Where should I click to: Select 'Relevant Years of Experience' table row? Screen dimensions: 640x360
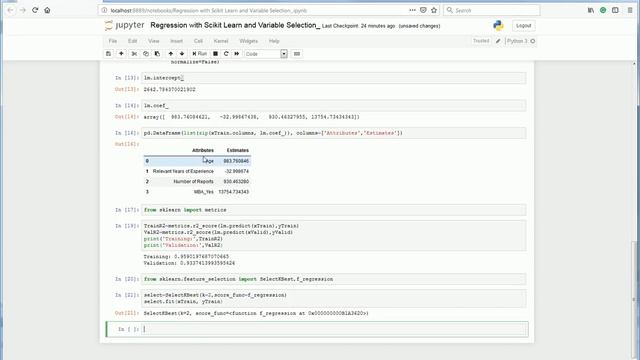tap(197, 171)
